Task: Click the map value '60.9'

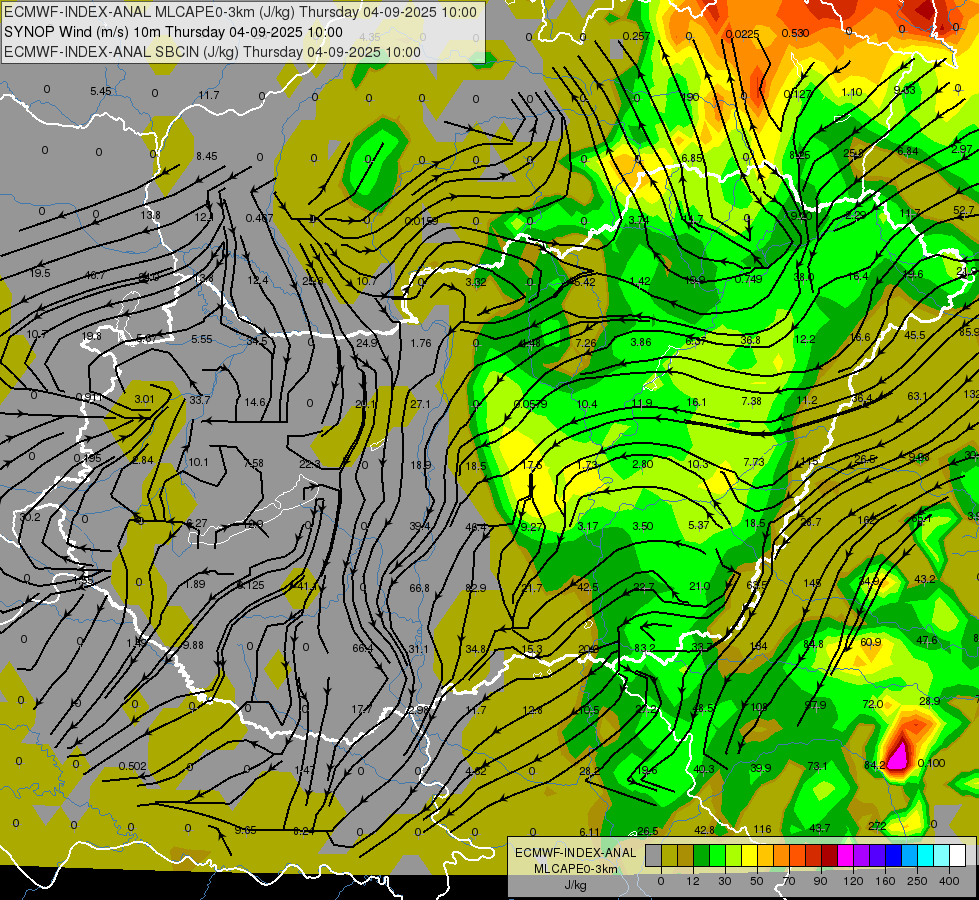Action: pyautogui.click(x=870, y=642)
